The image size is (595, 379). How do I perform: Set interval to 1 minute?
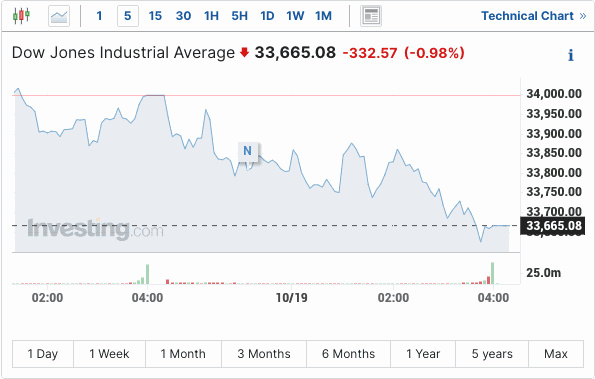point(99,16)
